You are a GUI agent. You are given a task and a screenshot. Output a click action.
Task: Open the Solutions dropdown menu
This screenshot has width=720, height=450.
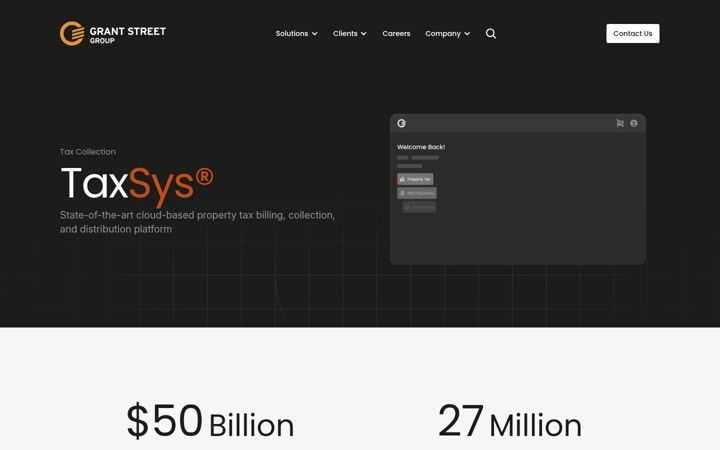coord(296,34)
